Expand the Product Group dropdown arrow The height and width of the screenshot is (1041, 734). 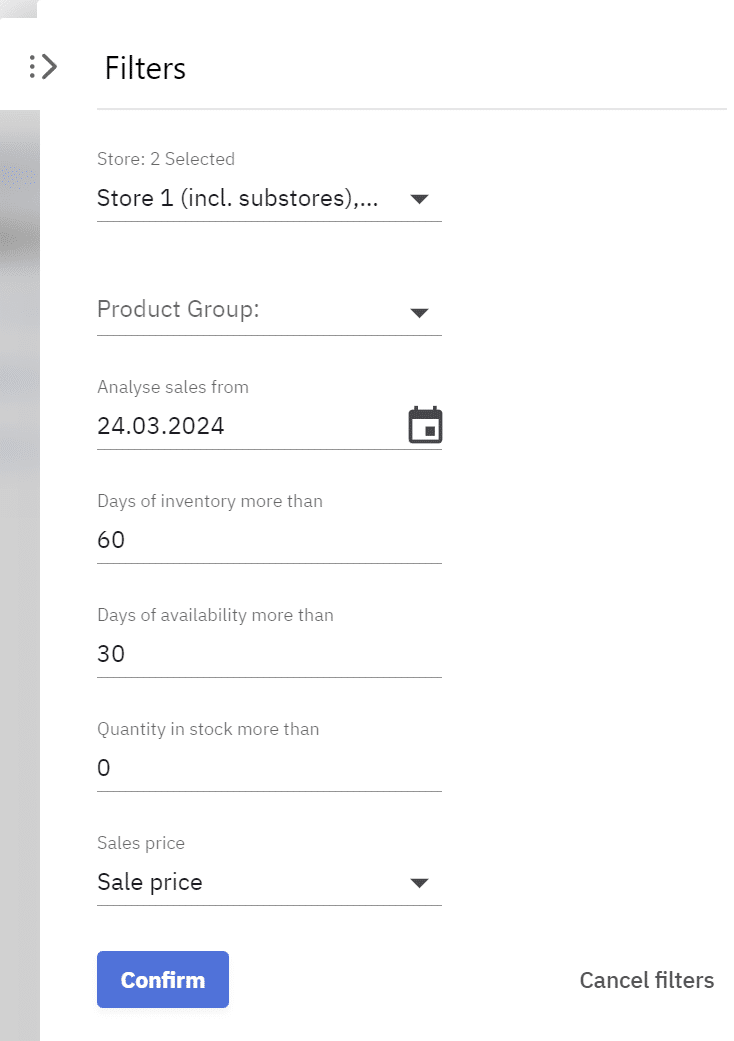[419, 313]
